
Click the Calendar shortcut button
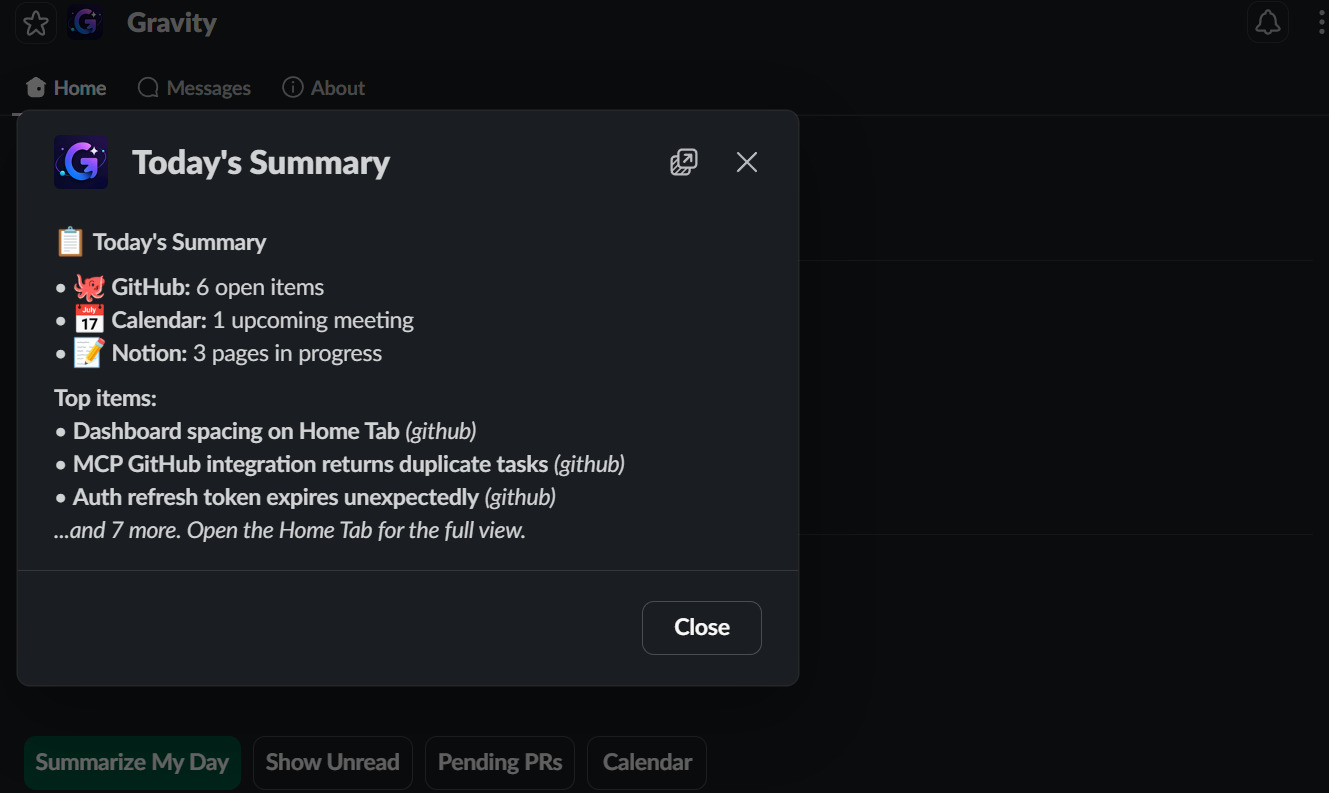point(647,763)
